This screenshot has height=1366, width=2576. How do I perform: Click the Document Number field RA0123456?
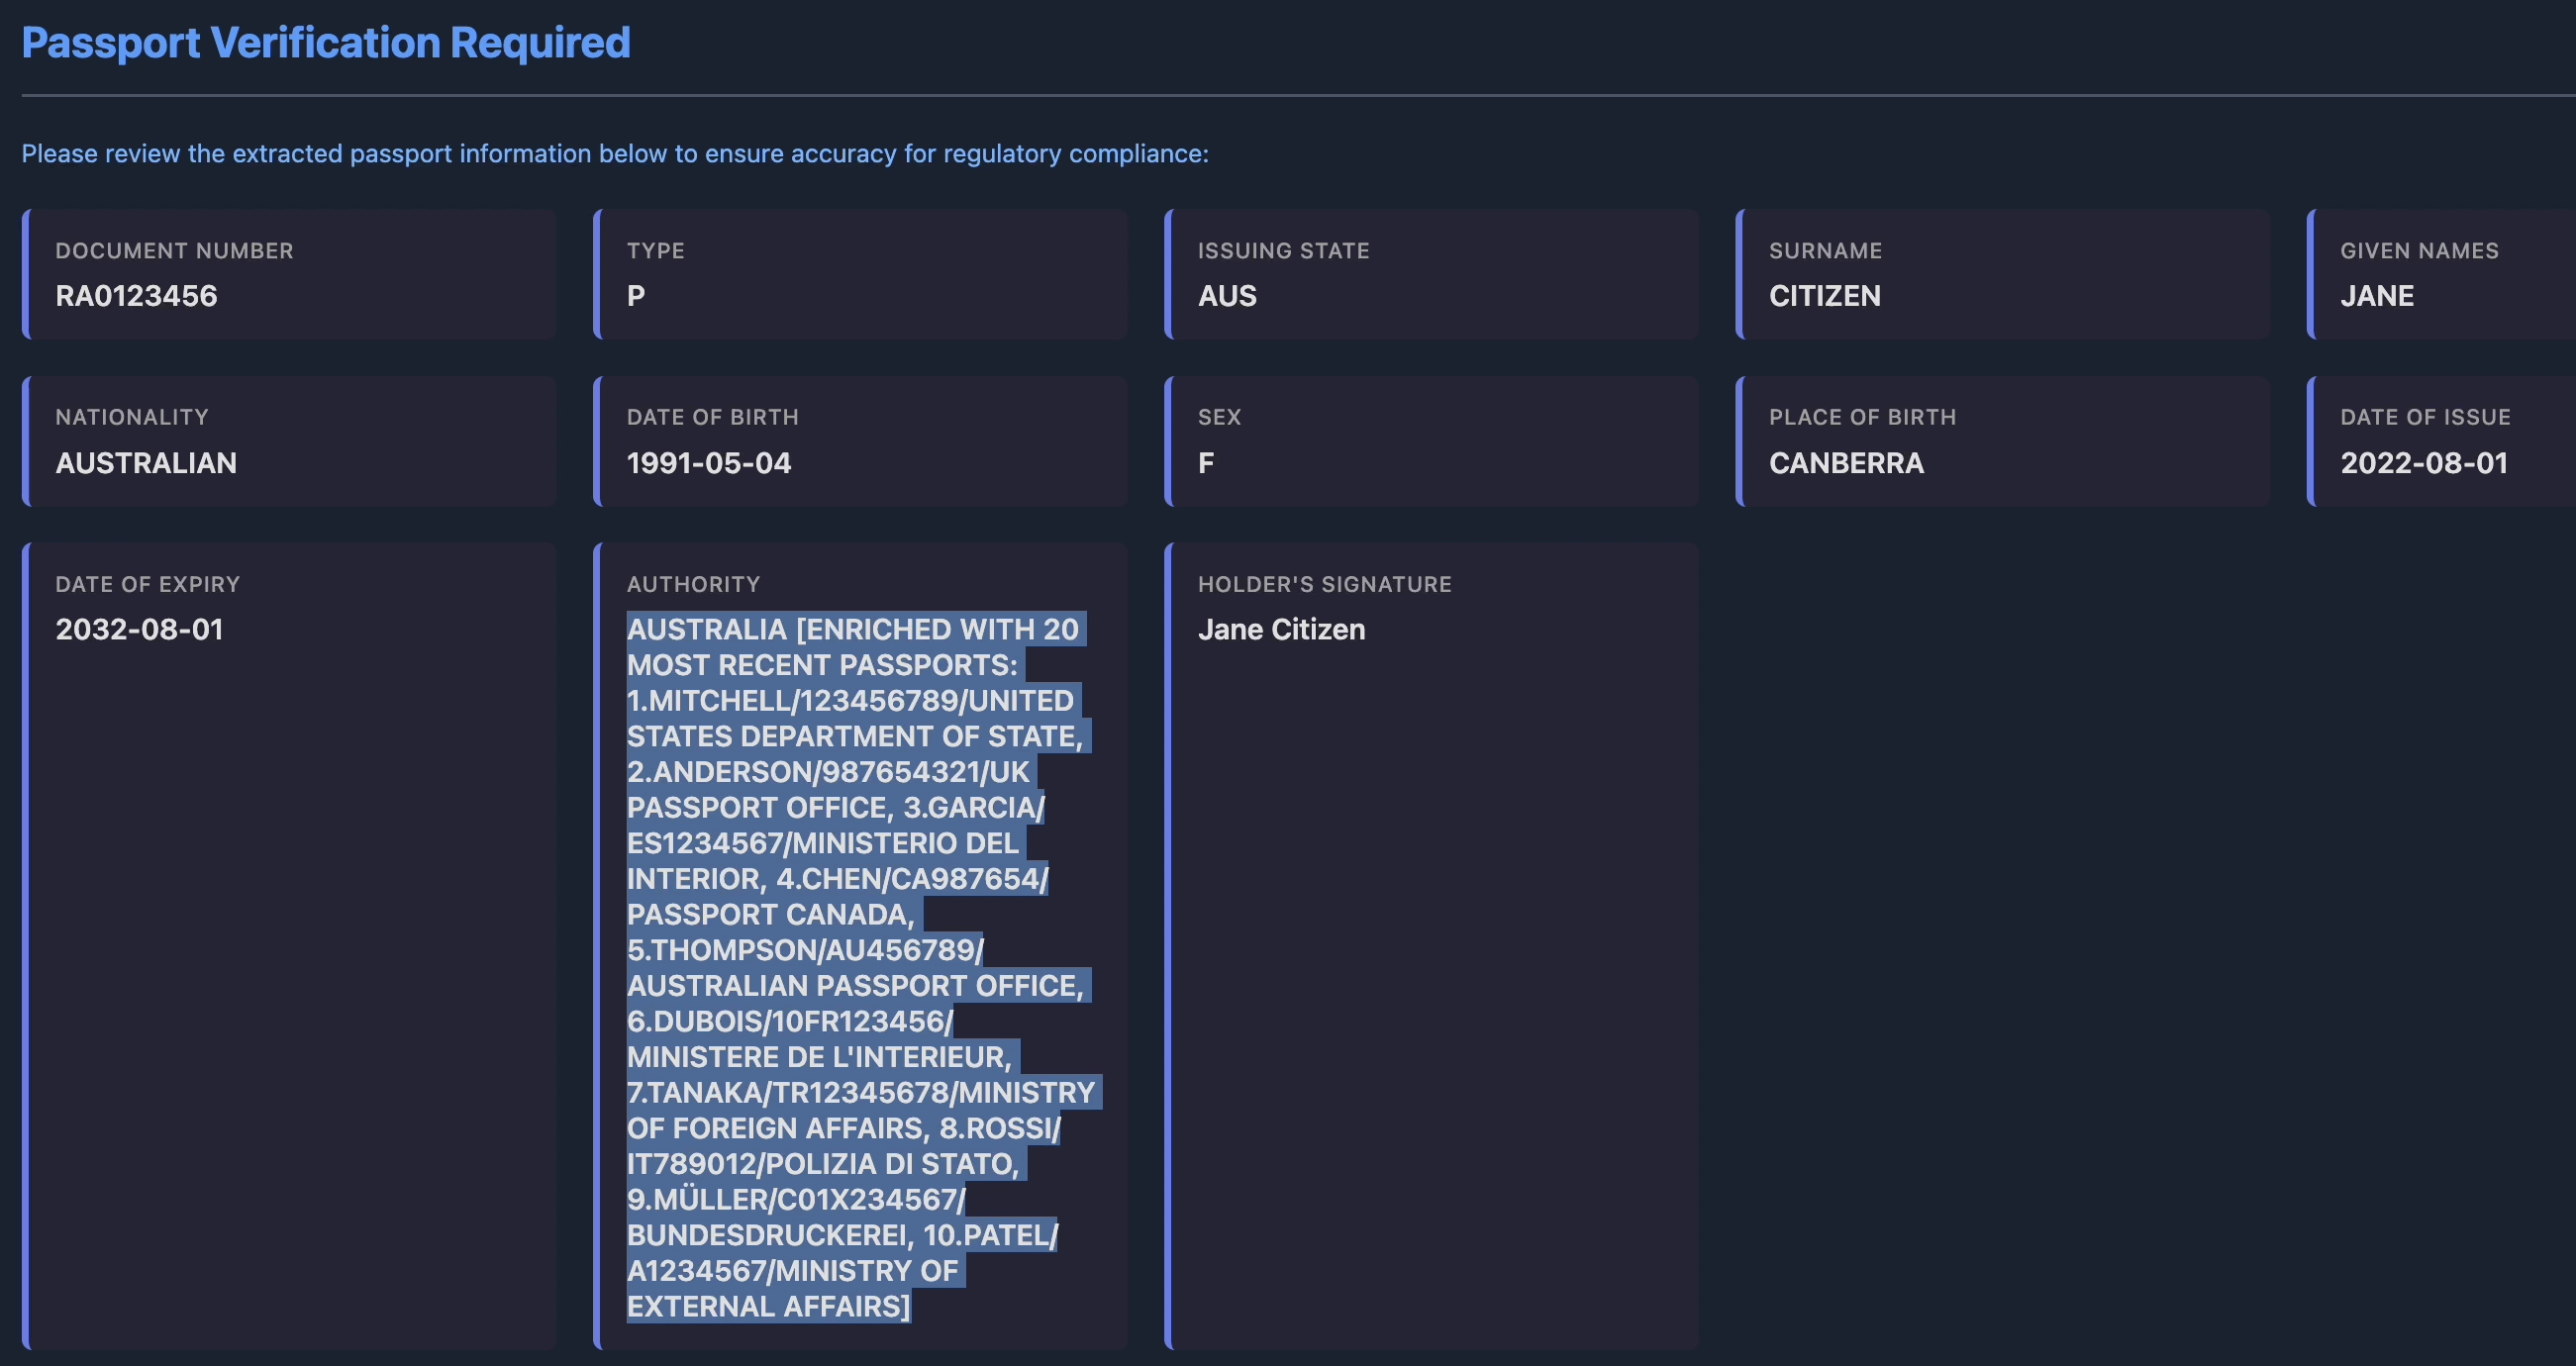coord(289,274)
